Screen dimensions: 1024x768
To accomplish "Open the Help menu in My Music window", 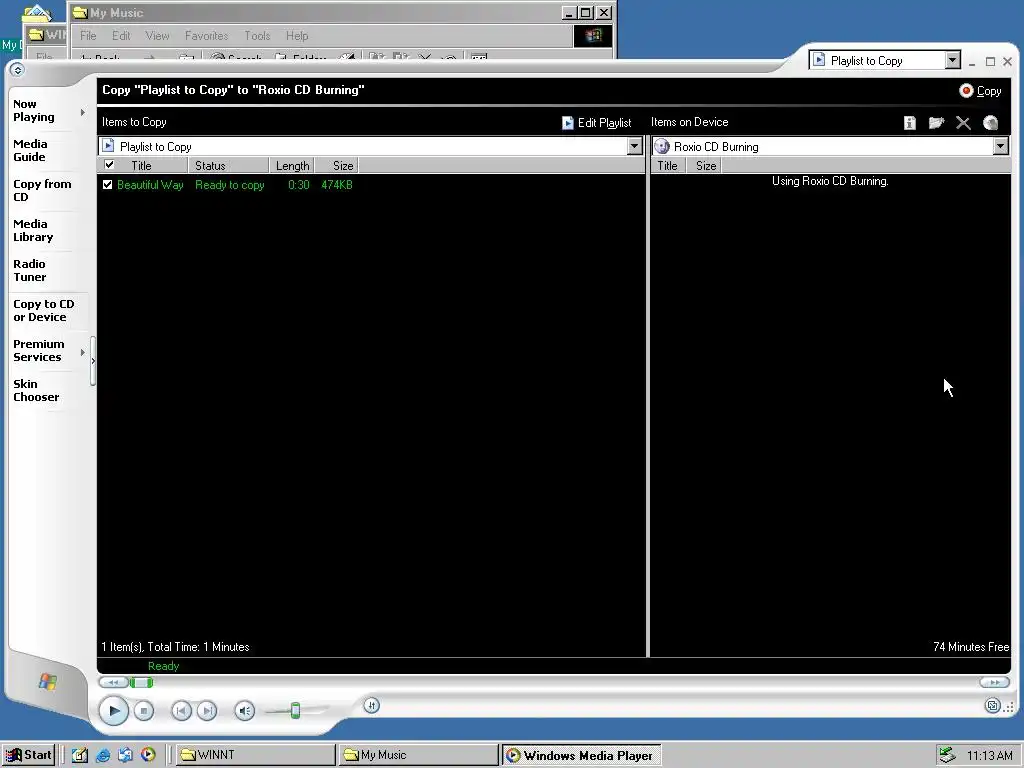I will point(297,36).
